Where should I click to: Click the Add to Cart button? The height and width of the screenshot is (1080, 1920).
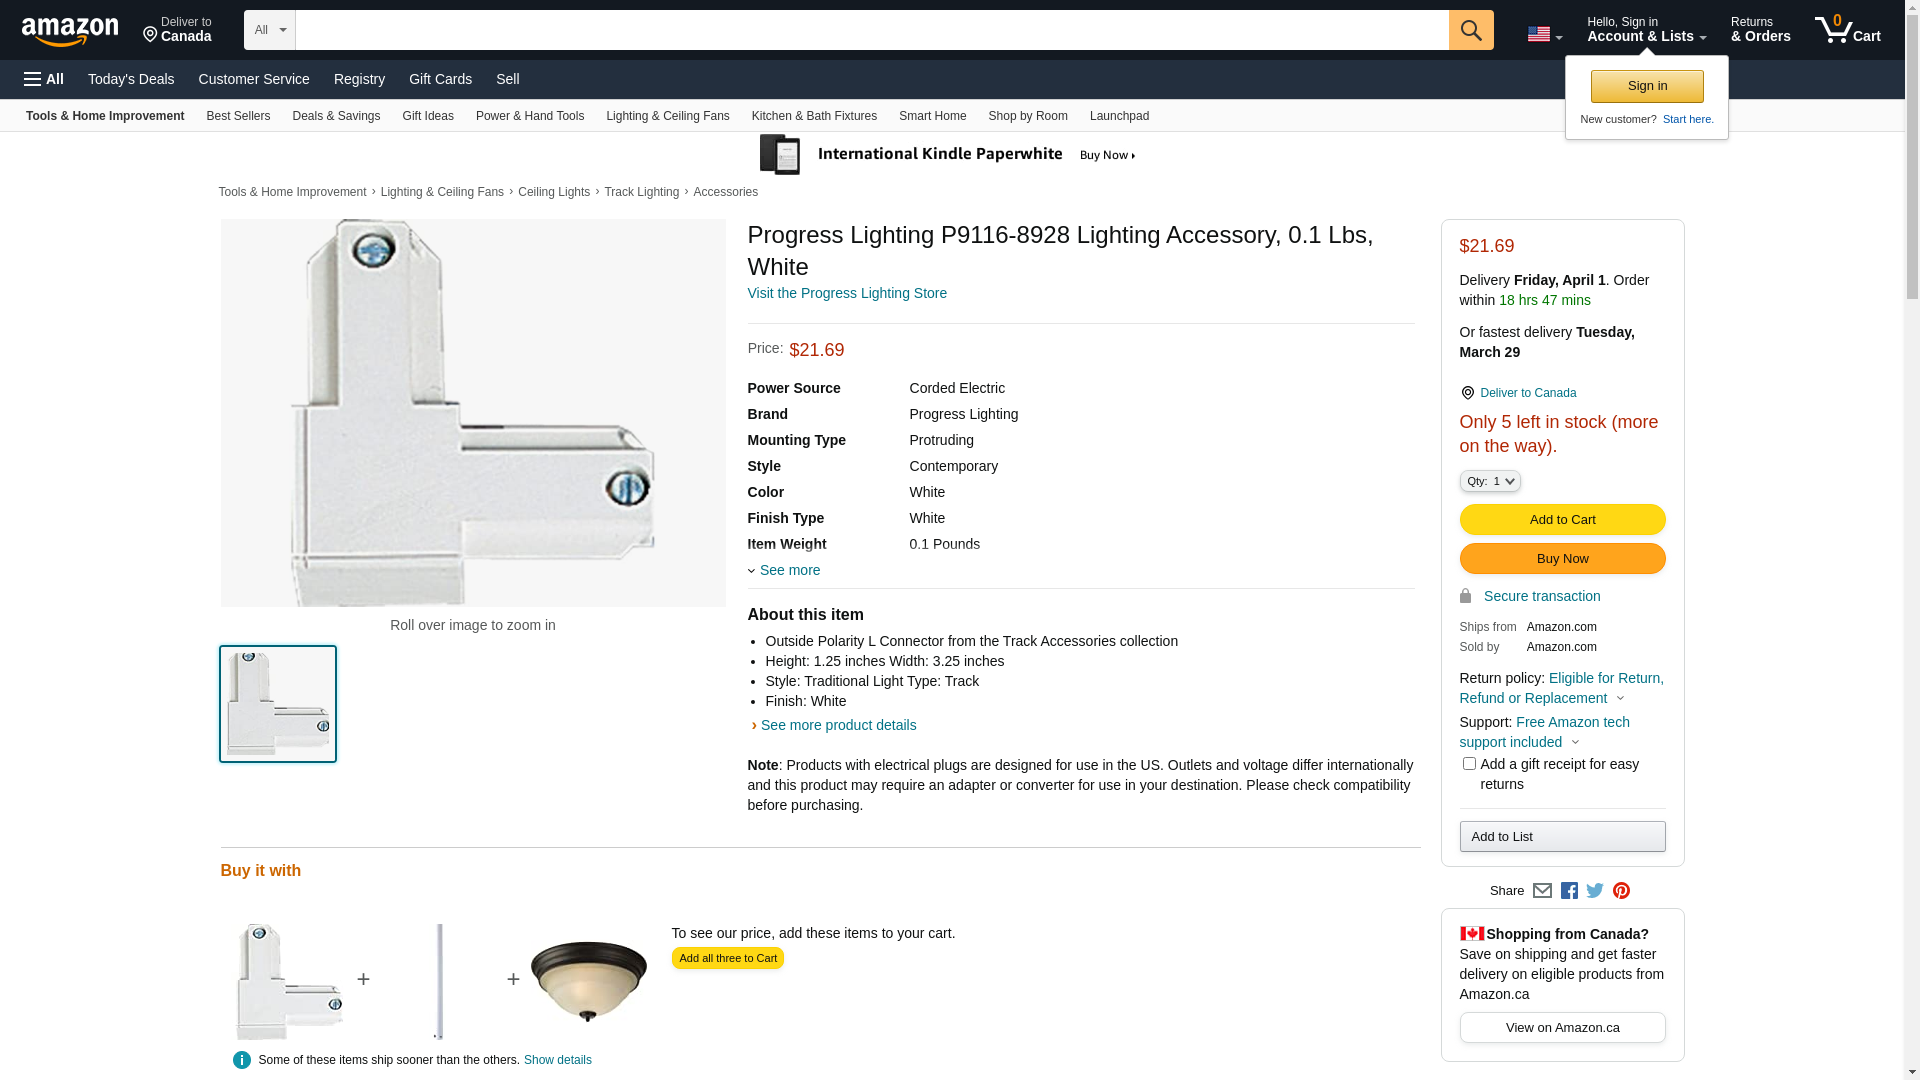pos(1562,520)
